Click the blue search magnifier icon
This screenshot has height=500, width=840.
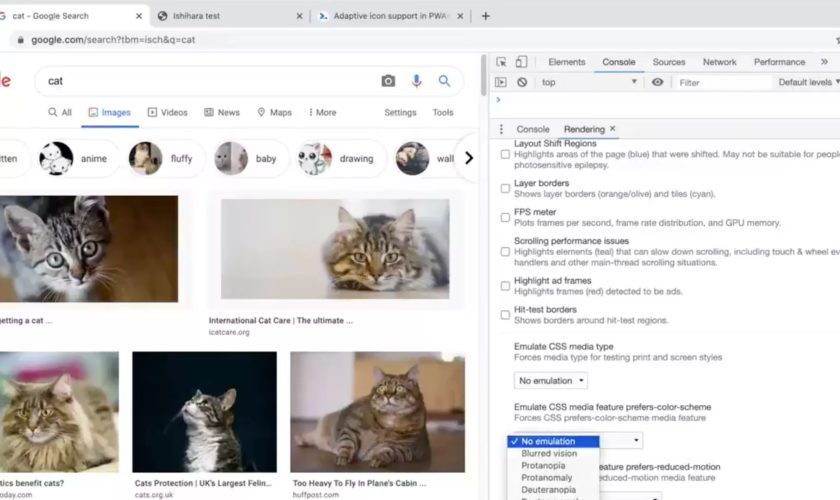click(x=445, y=81)
